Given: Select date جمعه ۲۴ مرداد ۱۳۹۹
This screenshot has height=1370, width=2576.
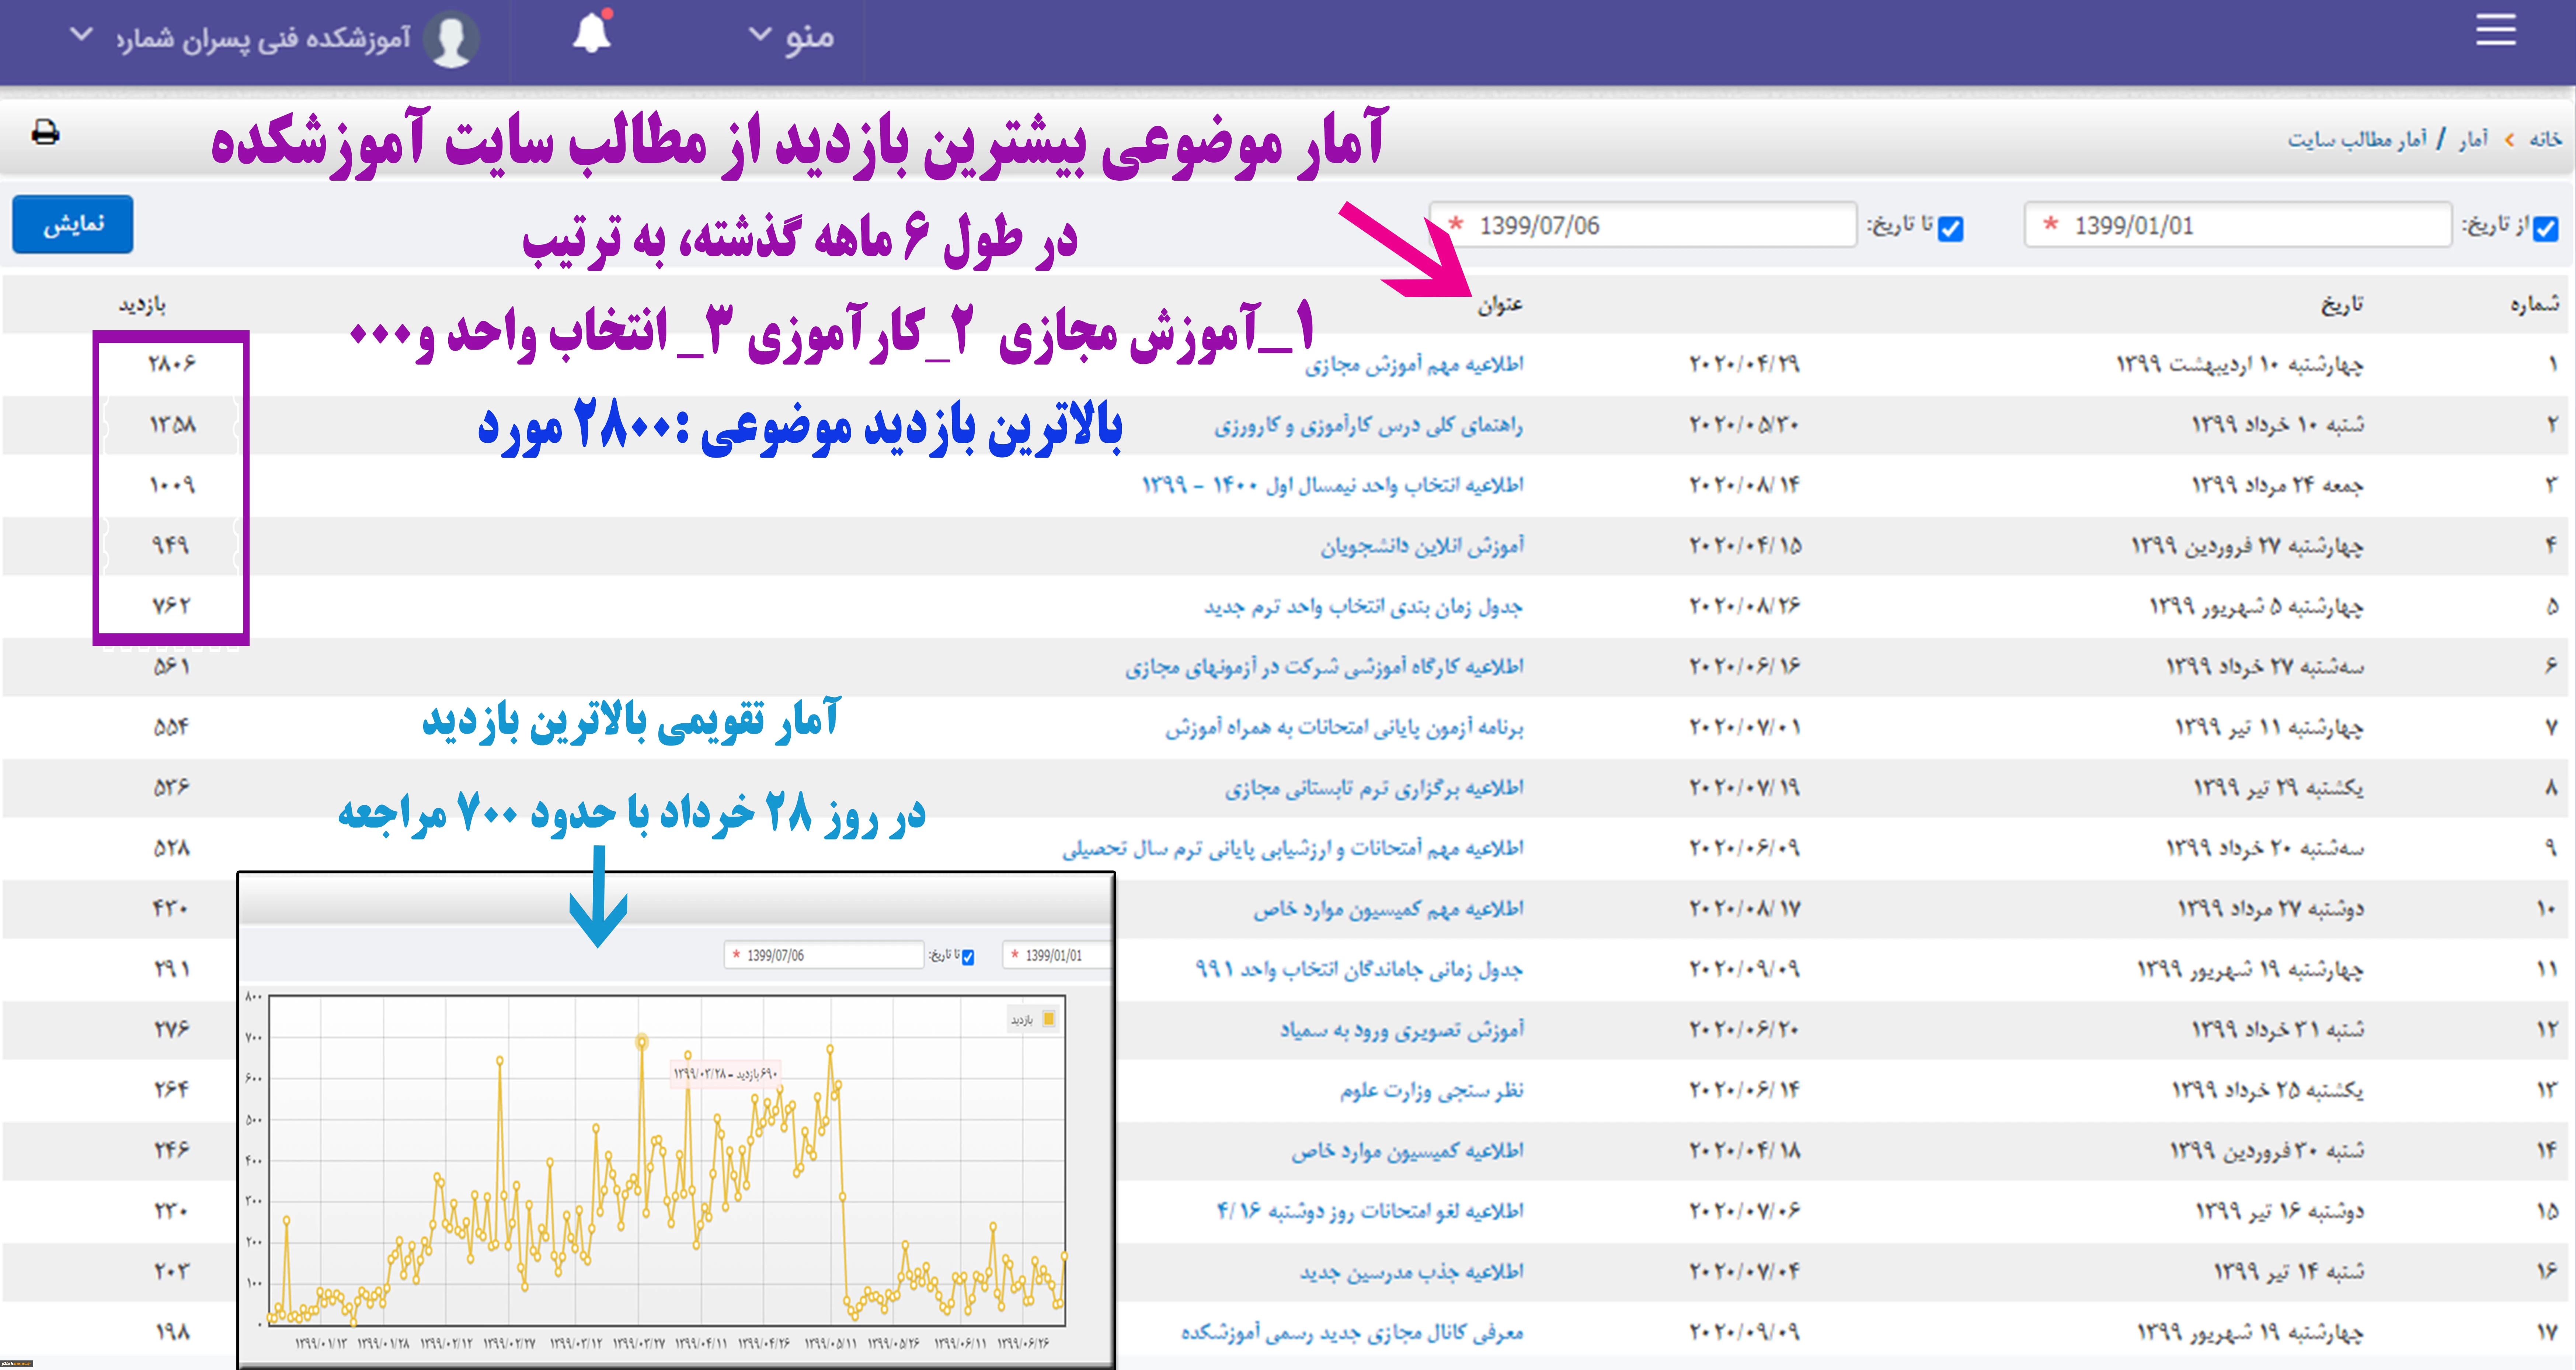Looking at the screenshot, I should coord(2278,485).
